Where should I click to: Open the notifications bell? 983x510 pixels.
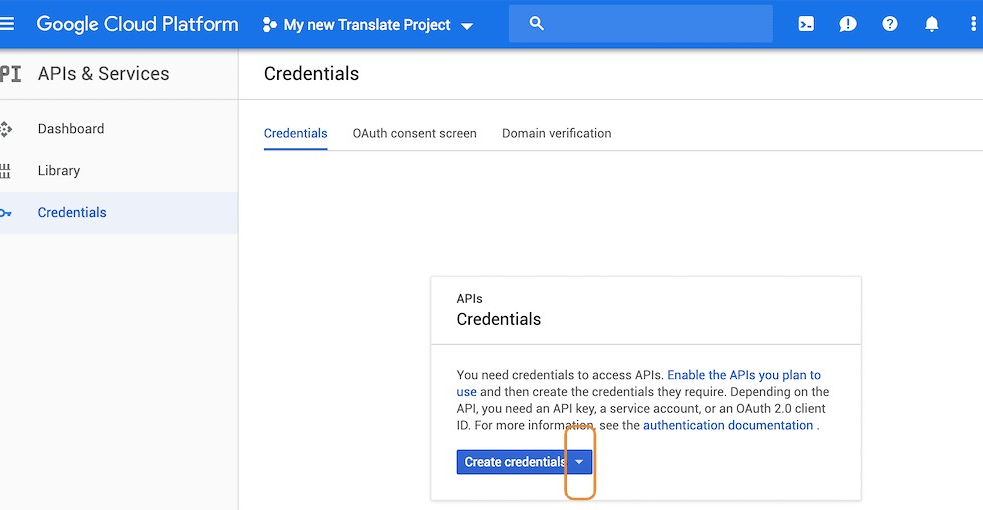pyautogui.click(x=932, y=24)
